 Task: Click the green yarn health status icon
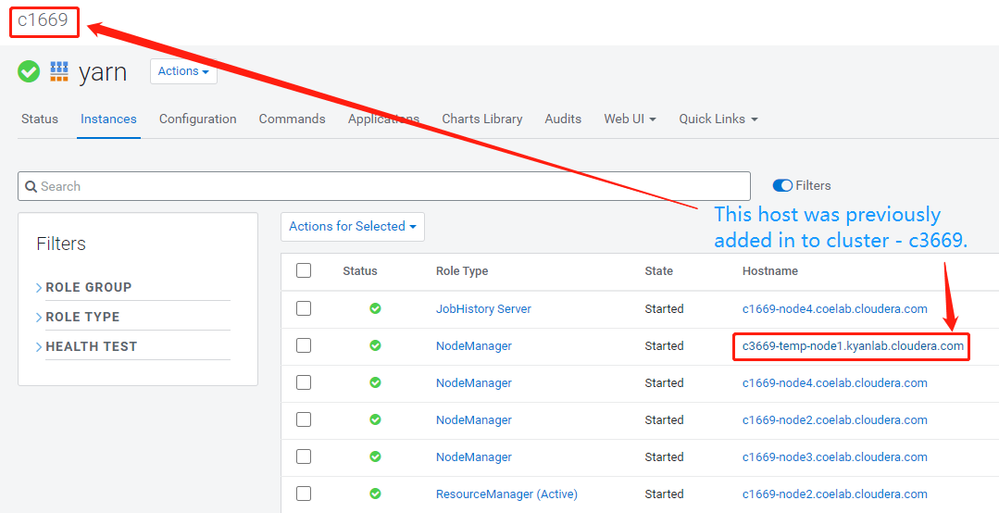(x=29, y=71)
